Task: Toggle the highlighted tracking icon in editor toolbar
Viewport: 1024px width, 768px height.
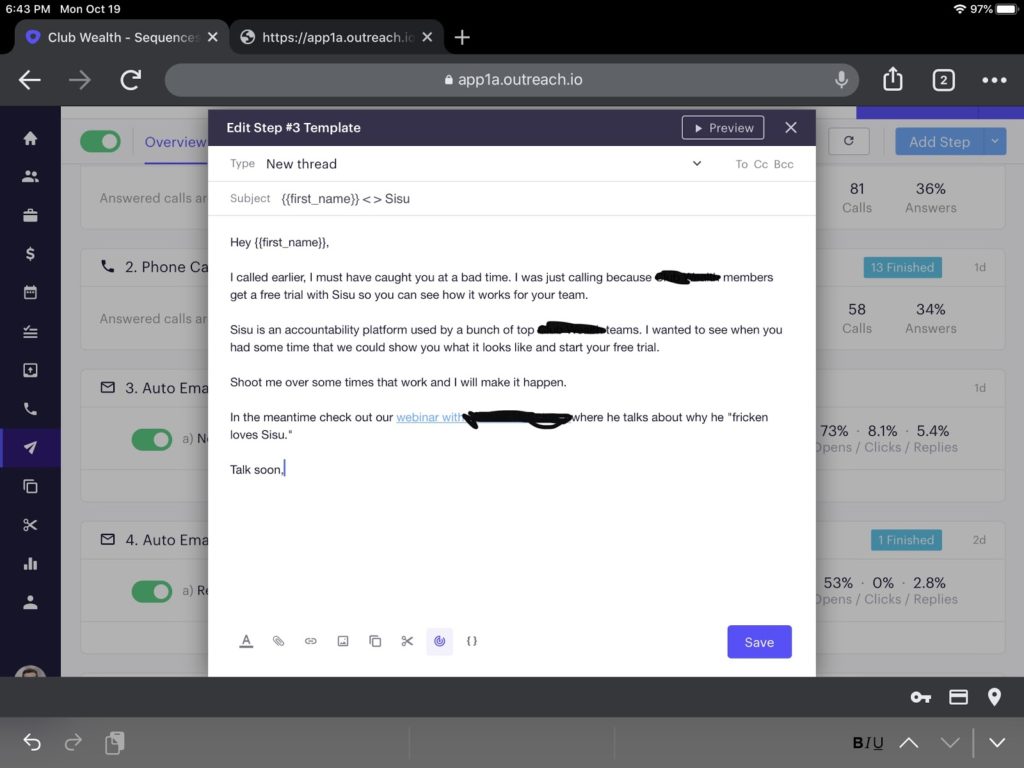Action: click(x=440, y=641)
